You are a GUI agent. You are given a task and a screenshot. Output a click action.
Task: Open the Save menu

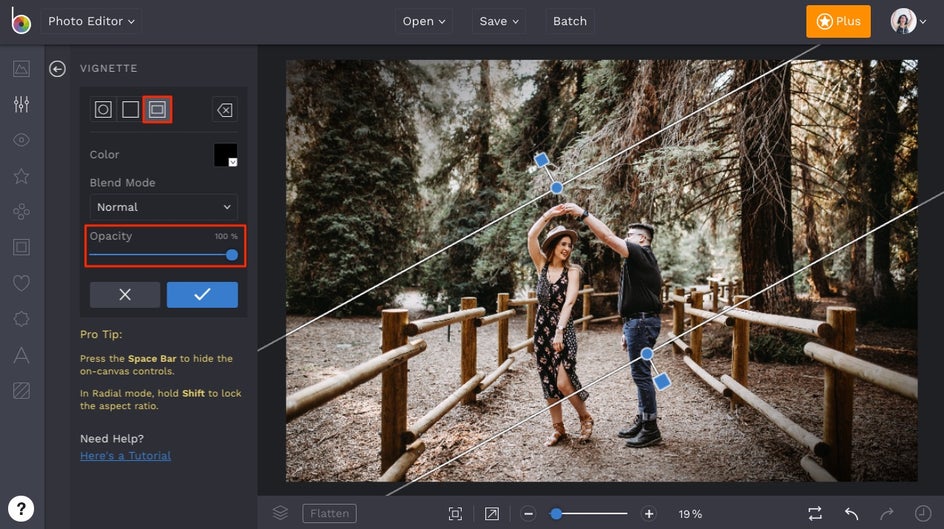499,21
